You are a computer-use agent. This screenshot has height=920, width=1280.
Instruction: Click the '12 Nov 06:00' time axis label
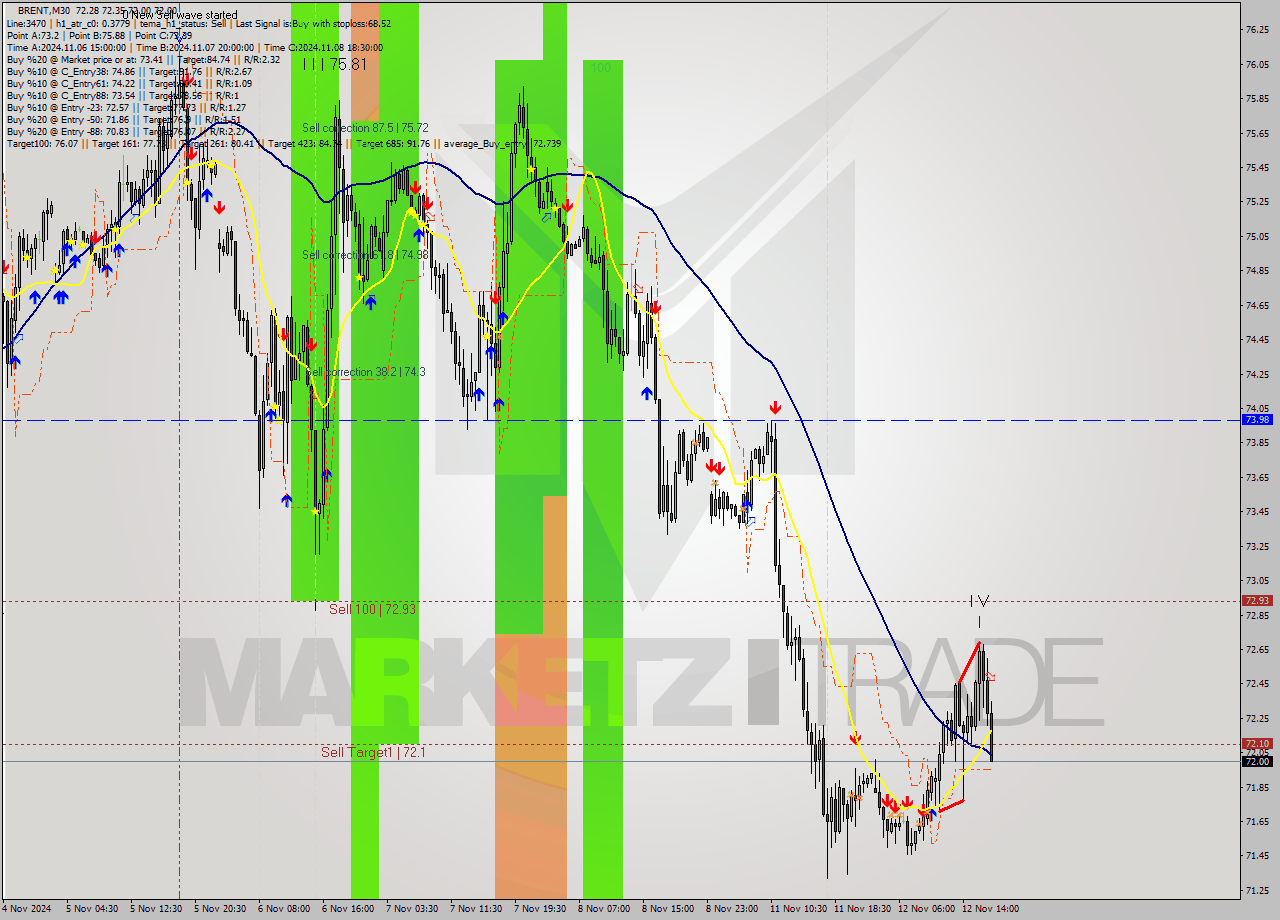927,909
